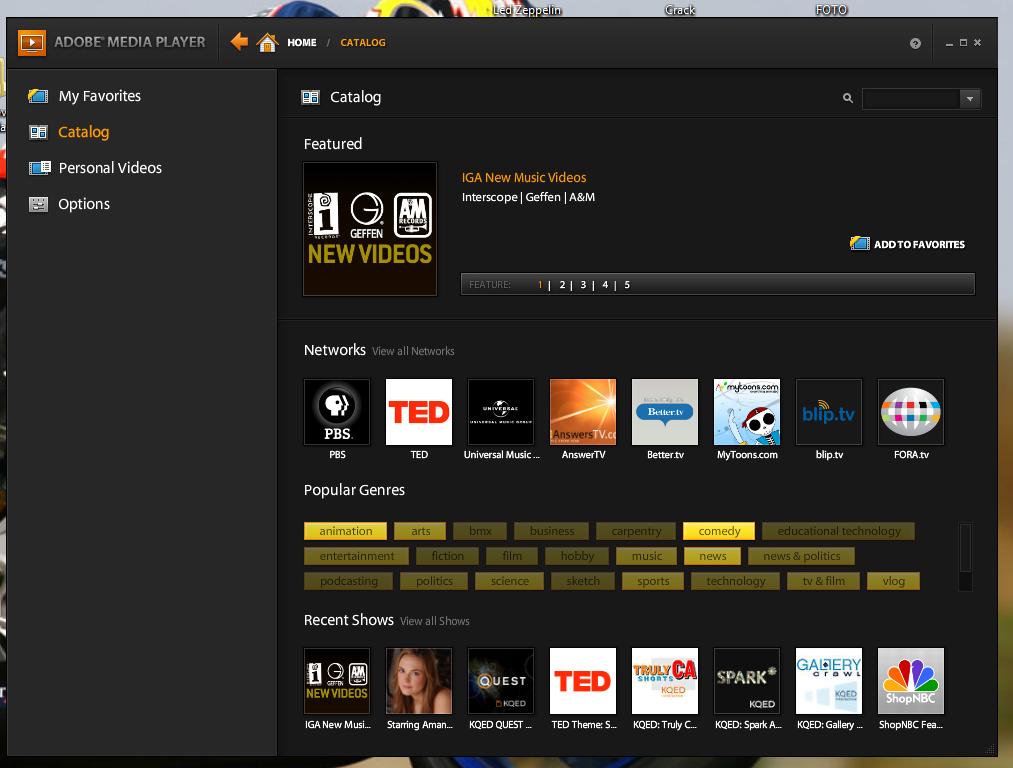Click the orange back arrow icon
1013x768 pixels.
[239, 42]
